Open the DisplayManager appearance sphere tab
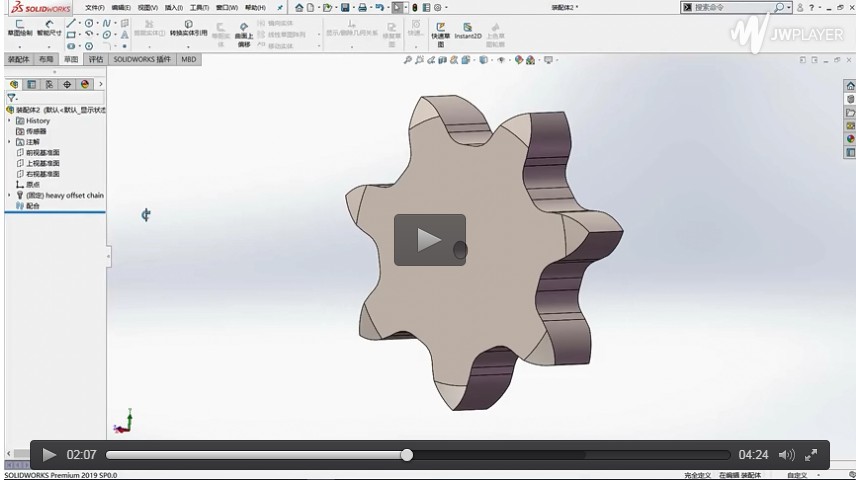 click(85, 85)
